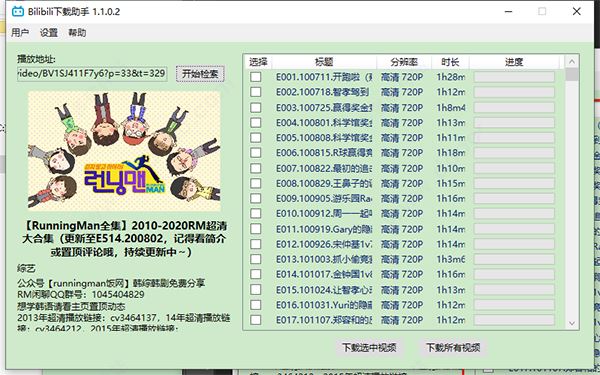Click 高清 720P in the E003.100725 row

click(402, 107)
